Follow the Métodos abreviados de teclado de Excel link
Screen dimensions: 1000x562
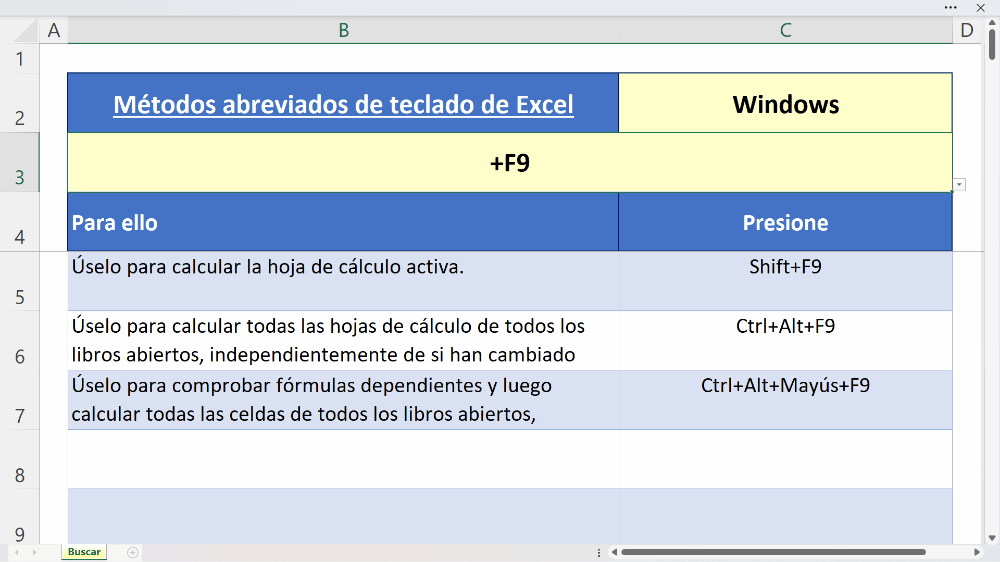point(343,105)
